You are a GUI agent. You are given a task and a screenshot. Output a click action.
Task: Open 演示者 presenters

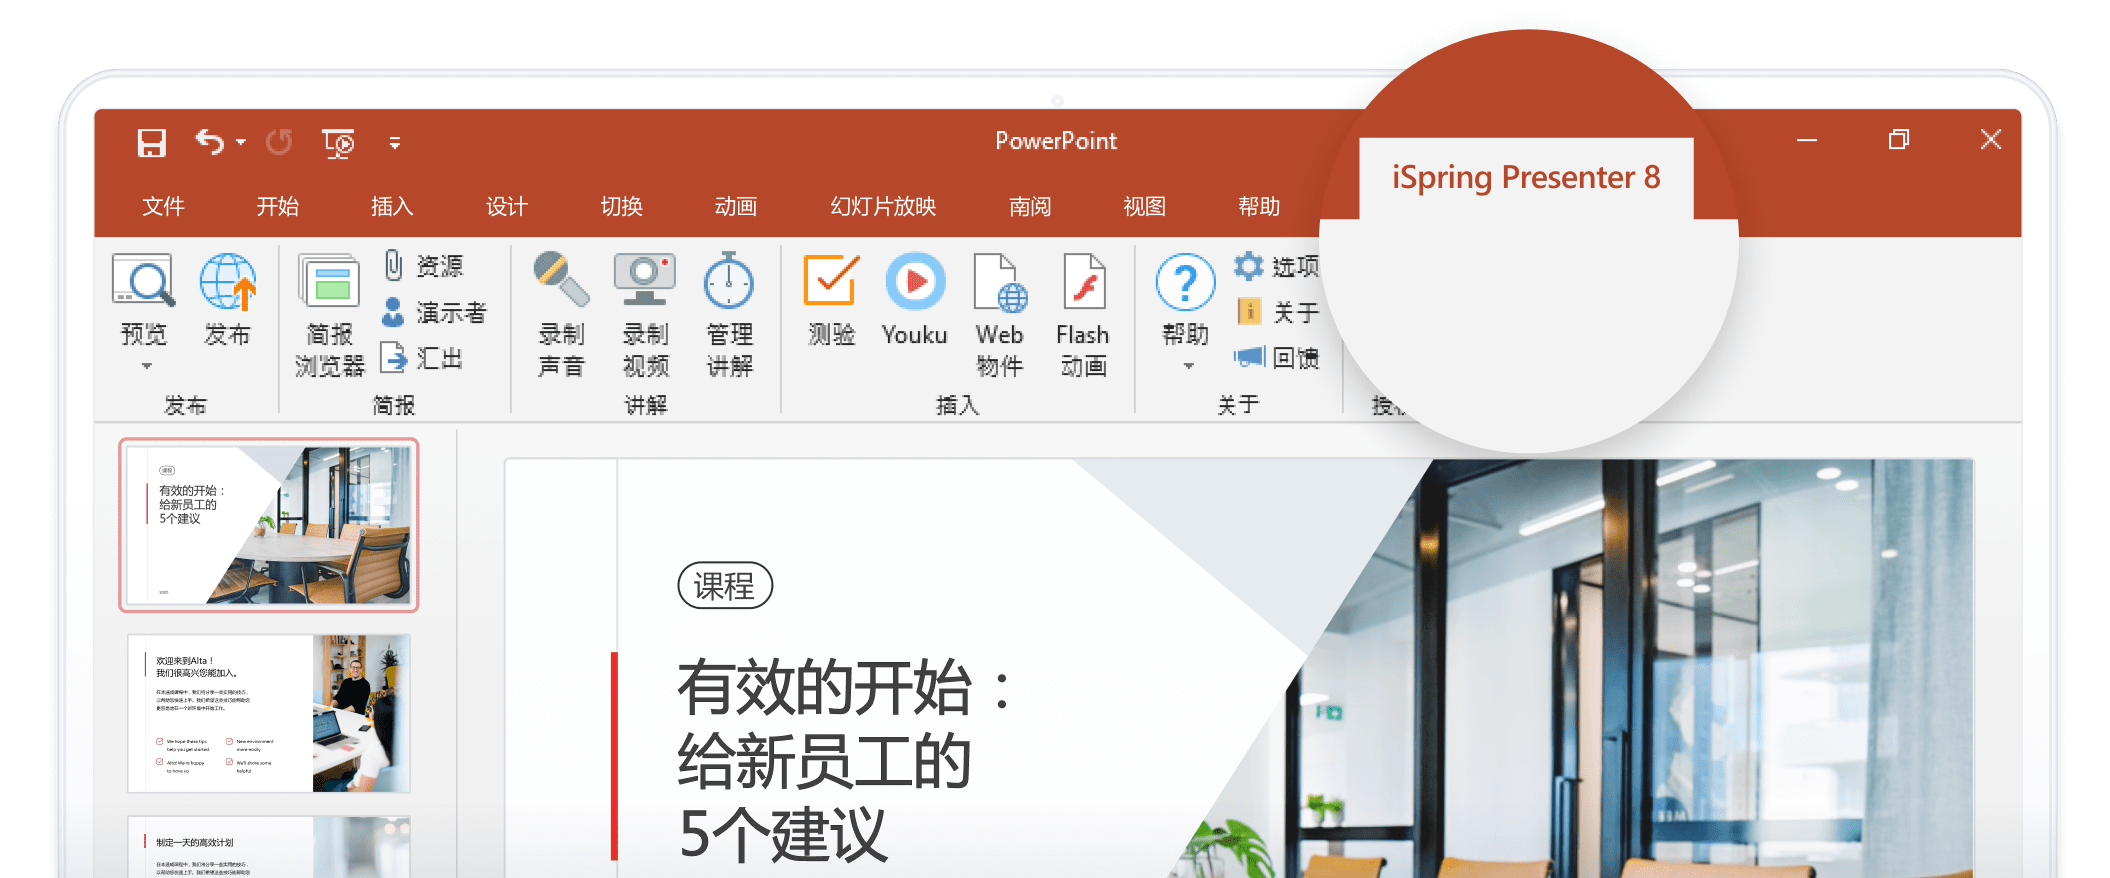pos(434,312)
